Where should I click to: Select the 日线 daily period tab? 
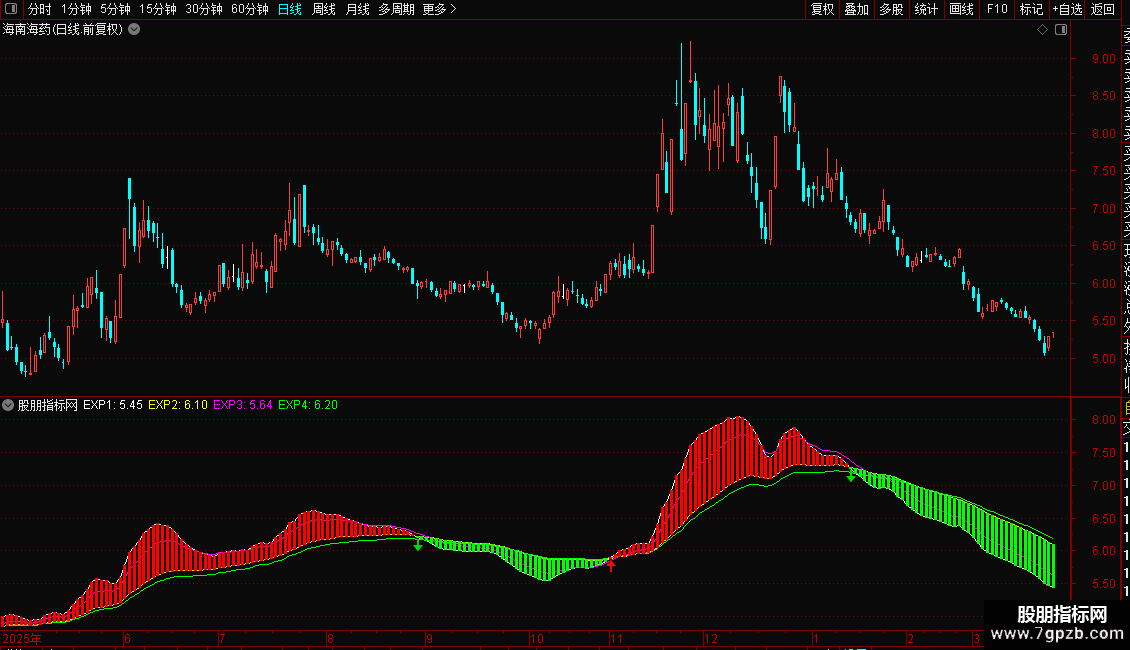coord(290,9)
